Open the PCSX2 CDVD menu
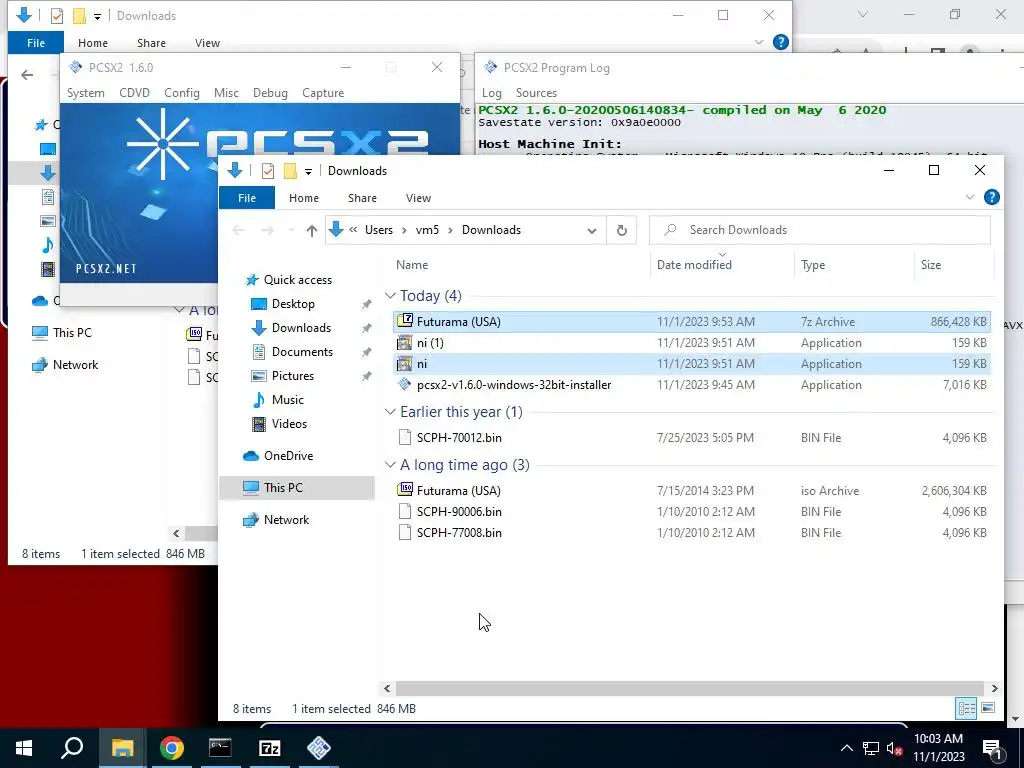The image size is (1024, 768). (x=135, y=93)
